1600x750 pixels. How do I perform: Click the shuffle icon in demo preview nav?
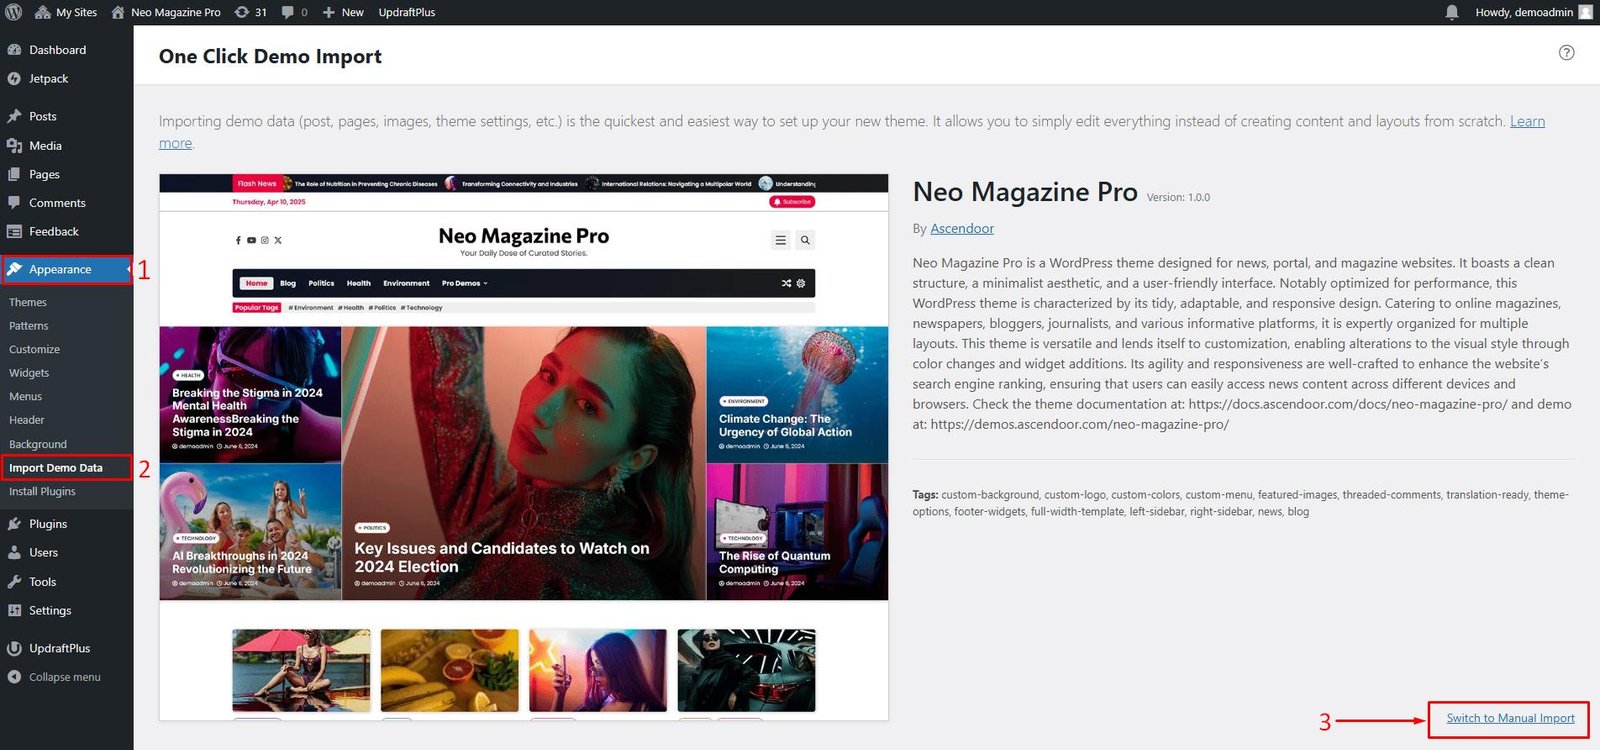[x=786, y=283]
